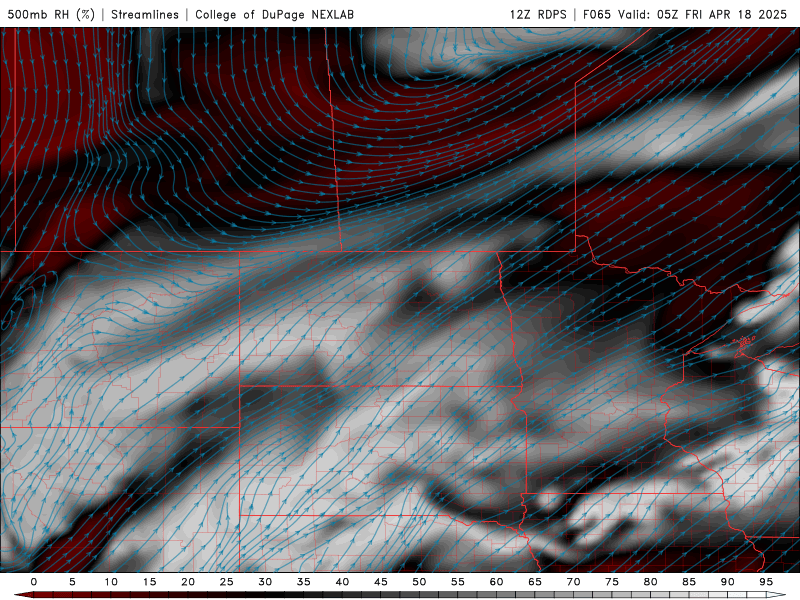Select the 75 value on the color scale
This screenshot has width=800, height=600.
(x=612, y=582)
